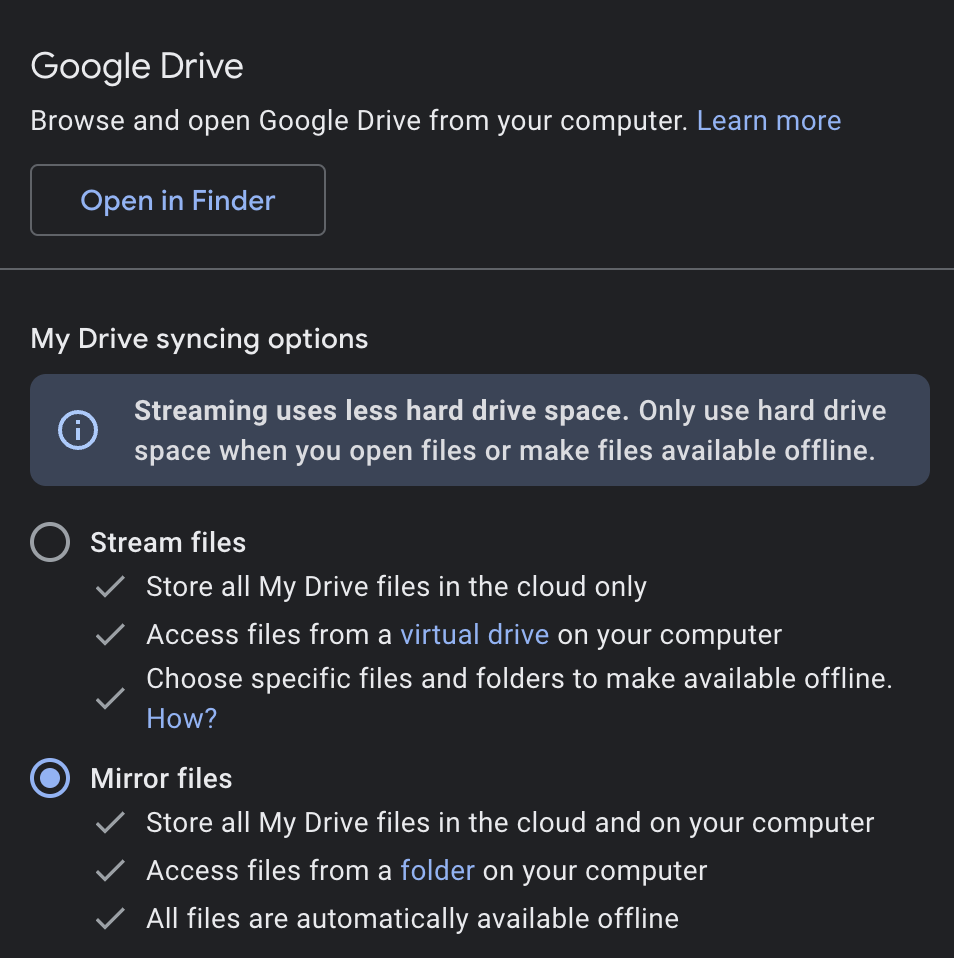Image resolution: width=954 pixels, height=958 pixels.
Task: Click the 'Mirror files' label
Action: 161,778
